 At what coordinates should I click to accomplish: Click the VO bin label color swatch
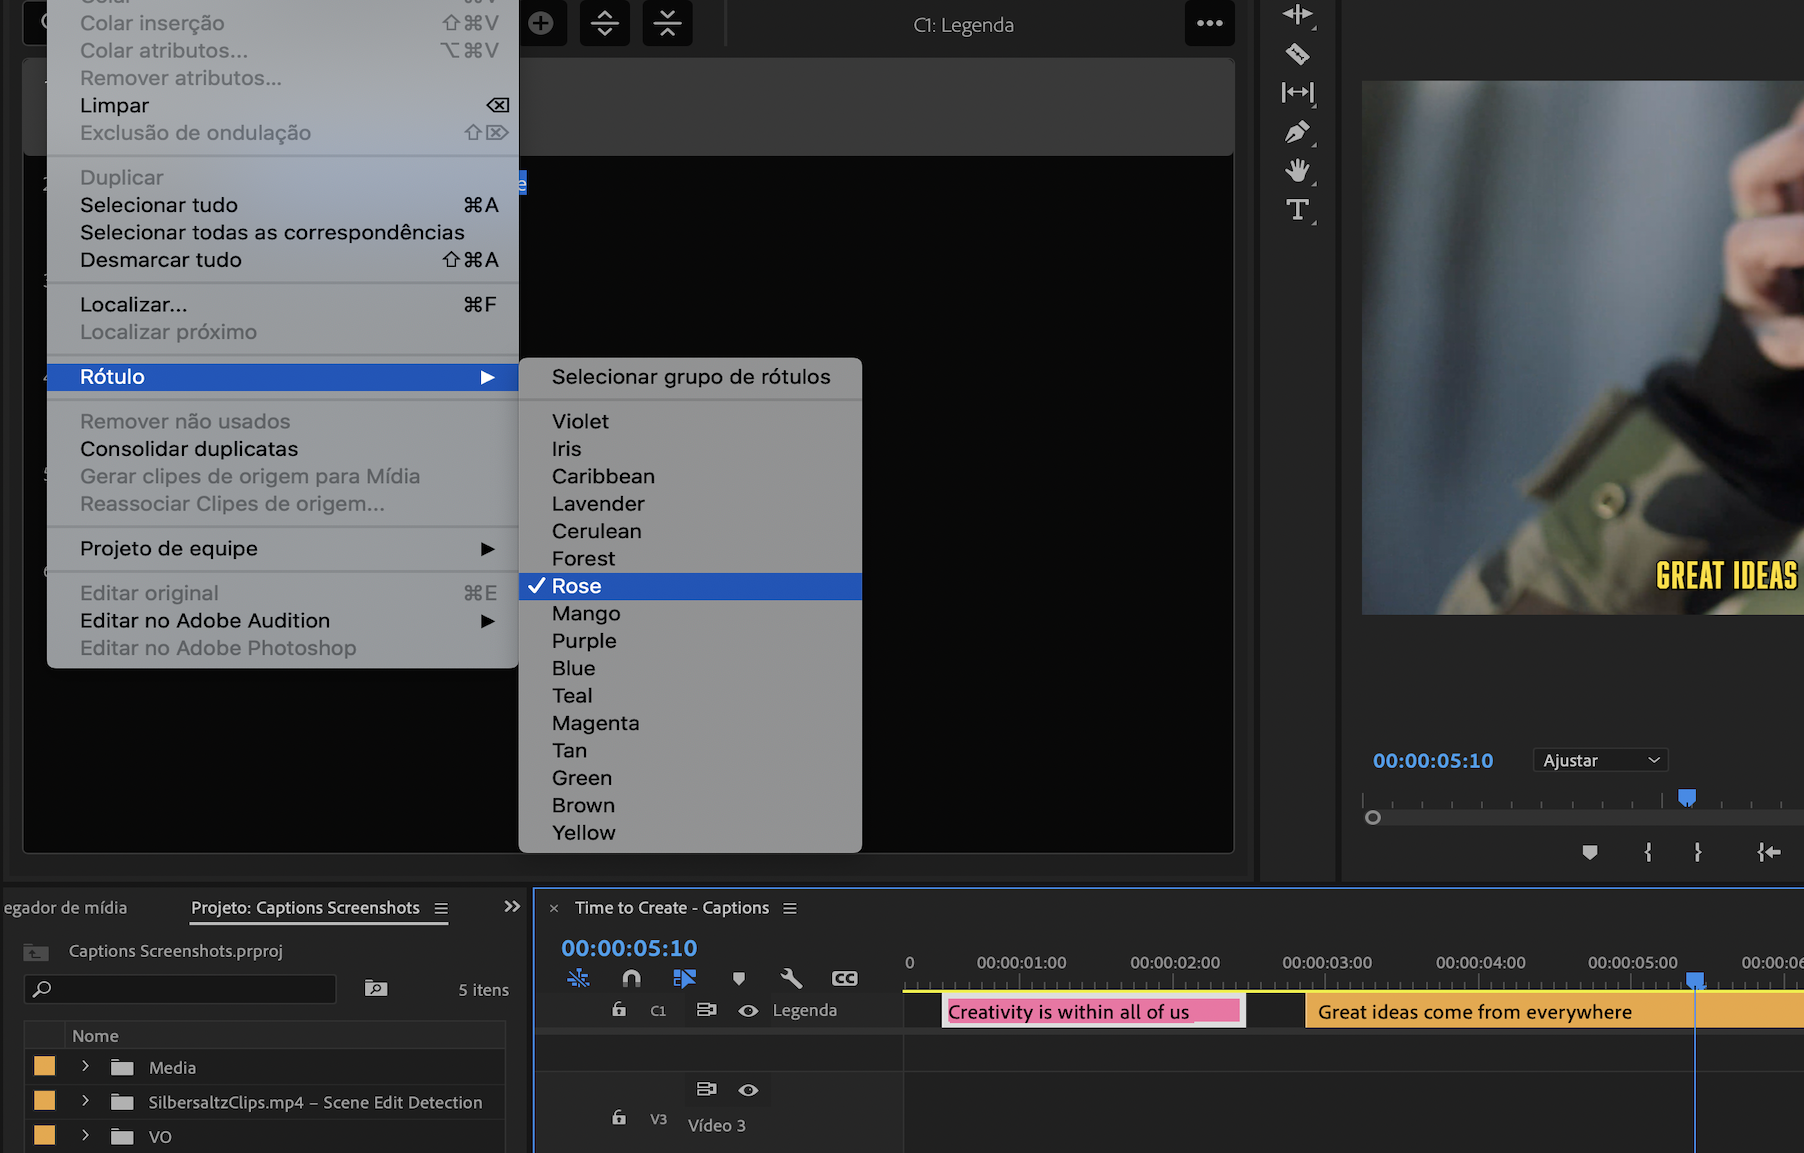click(x=45, y=1135)
